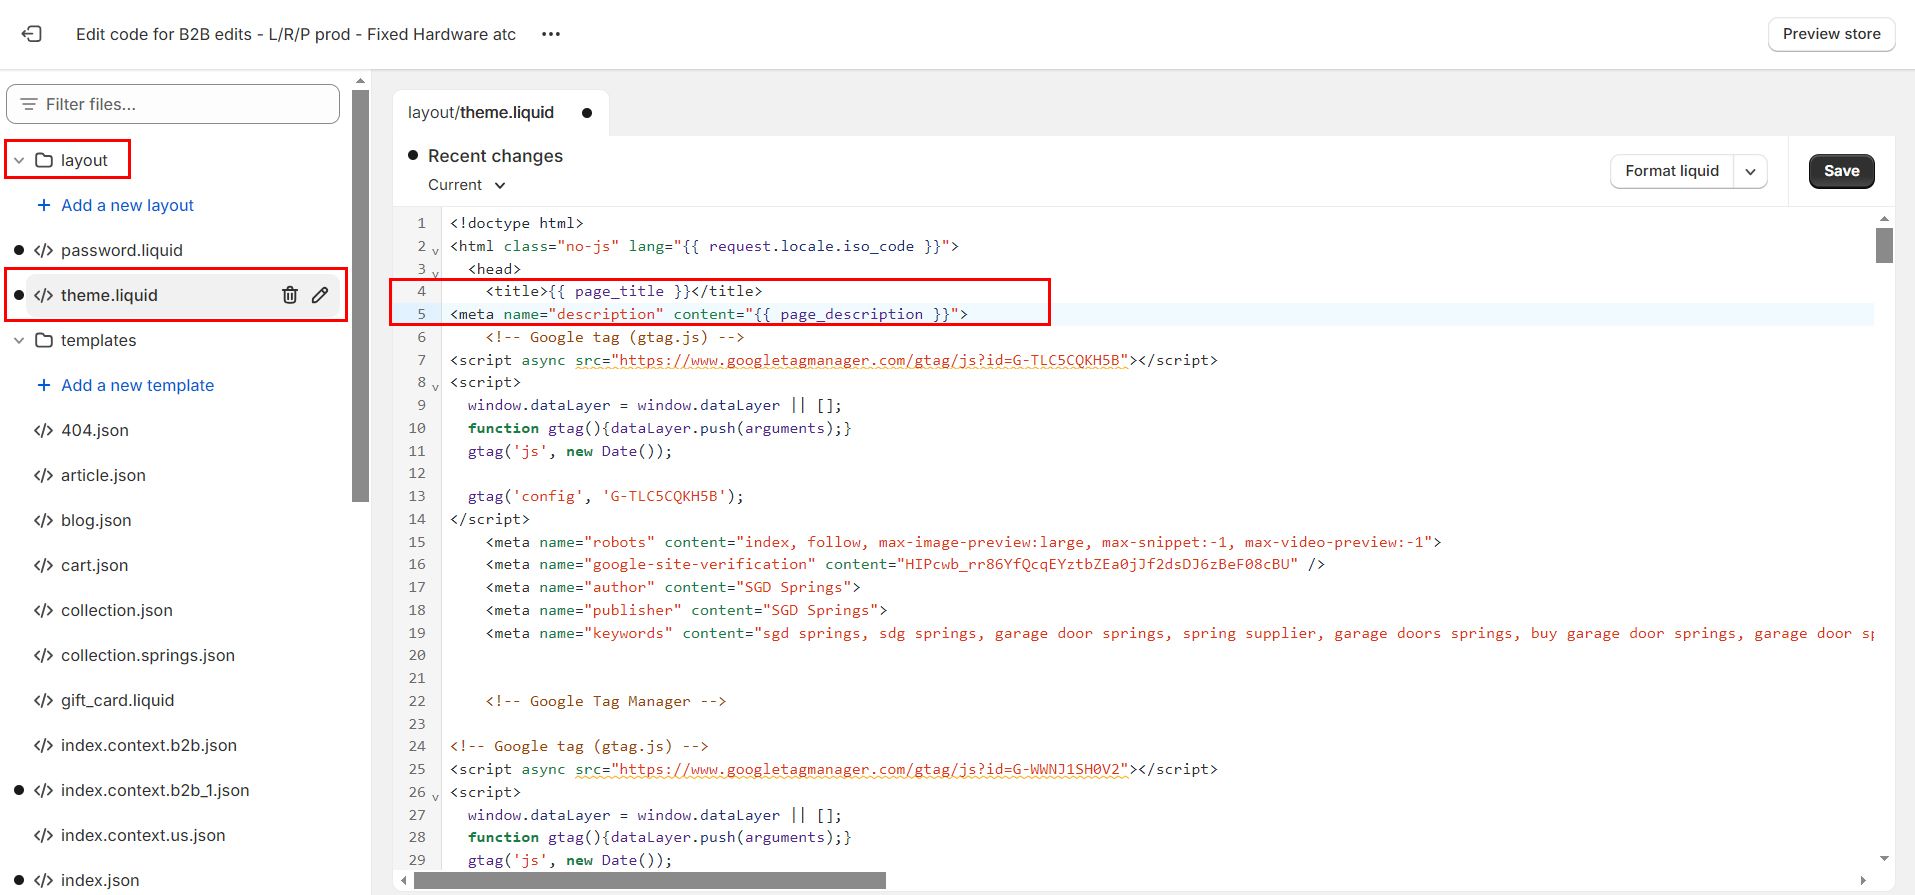Delete theme.liquid using the trash icon
Image resolution: width=1915 pixels, height=895 pixels.
pos(290,295)
